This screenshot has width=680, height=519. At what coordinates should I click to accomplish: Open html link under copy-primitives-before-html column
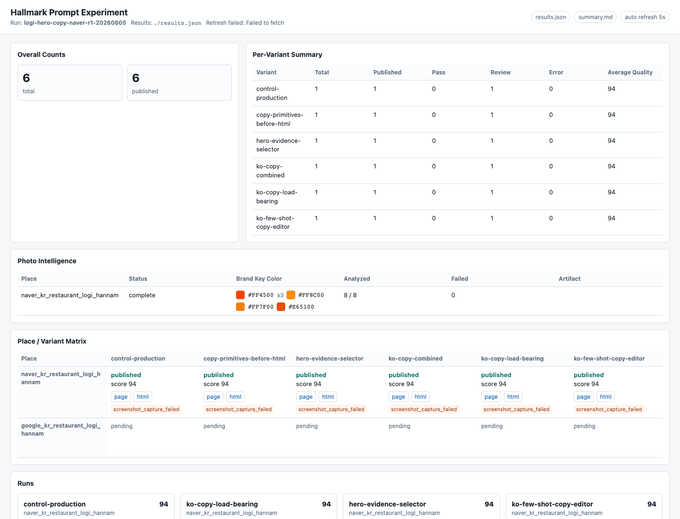coord(235,397)
